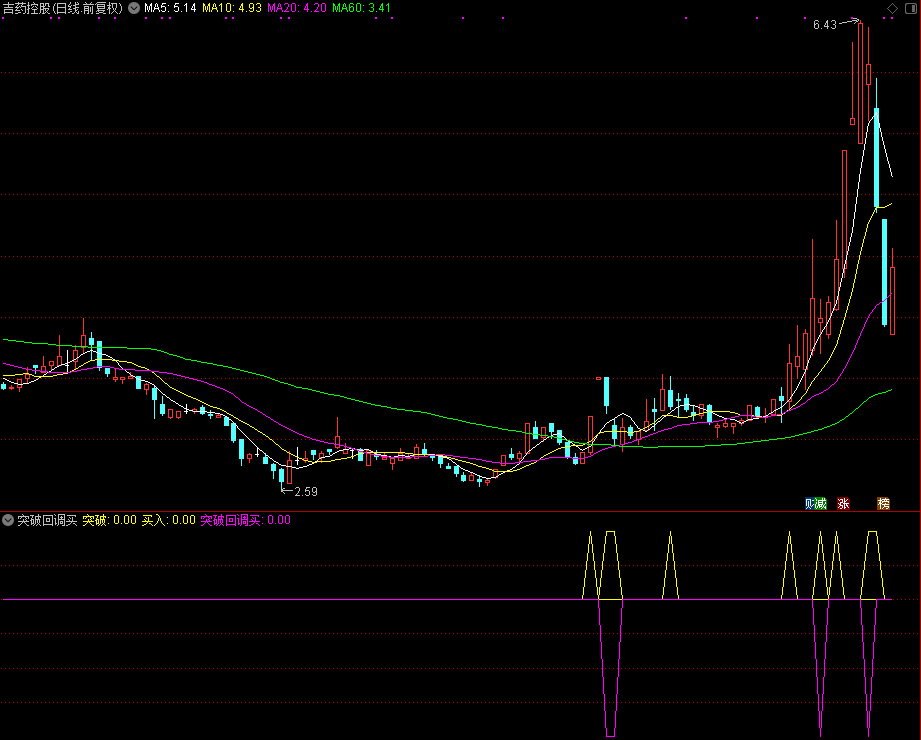The height and width of the screenshot is (740, 921).
Task: Click the diamond icon at top right
Action: 892,8
